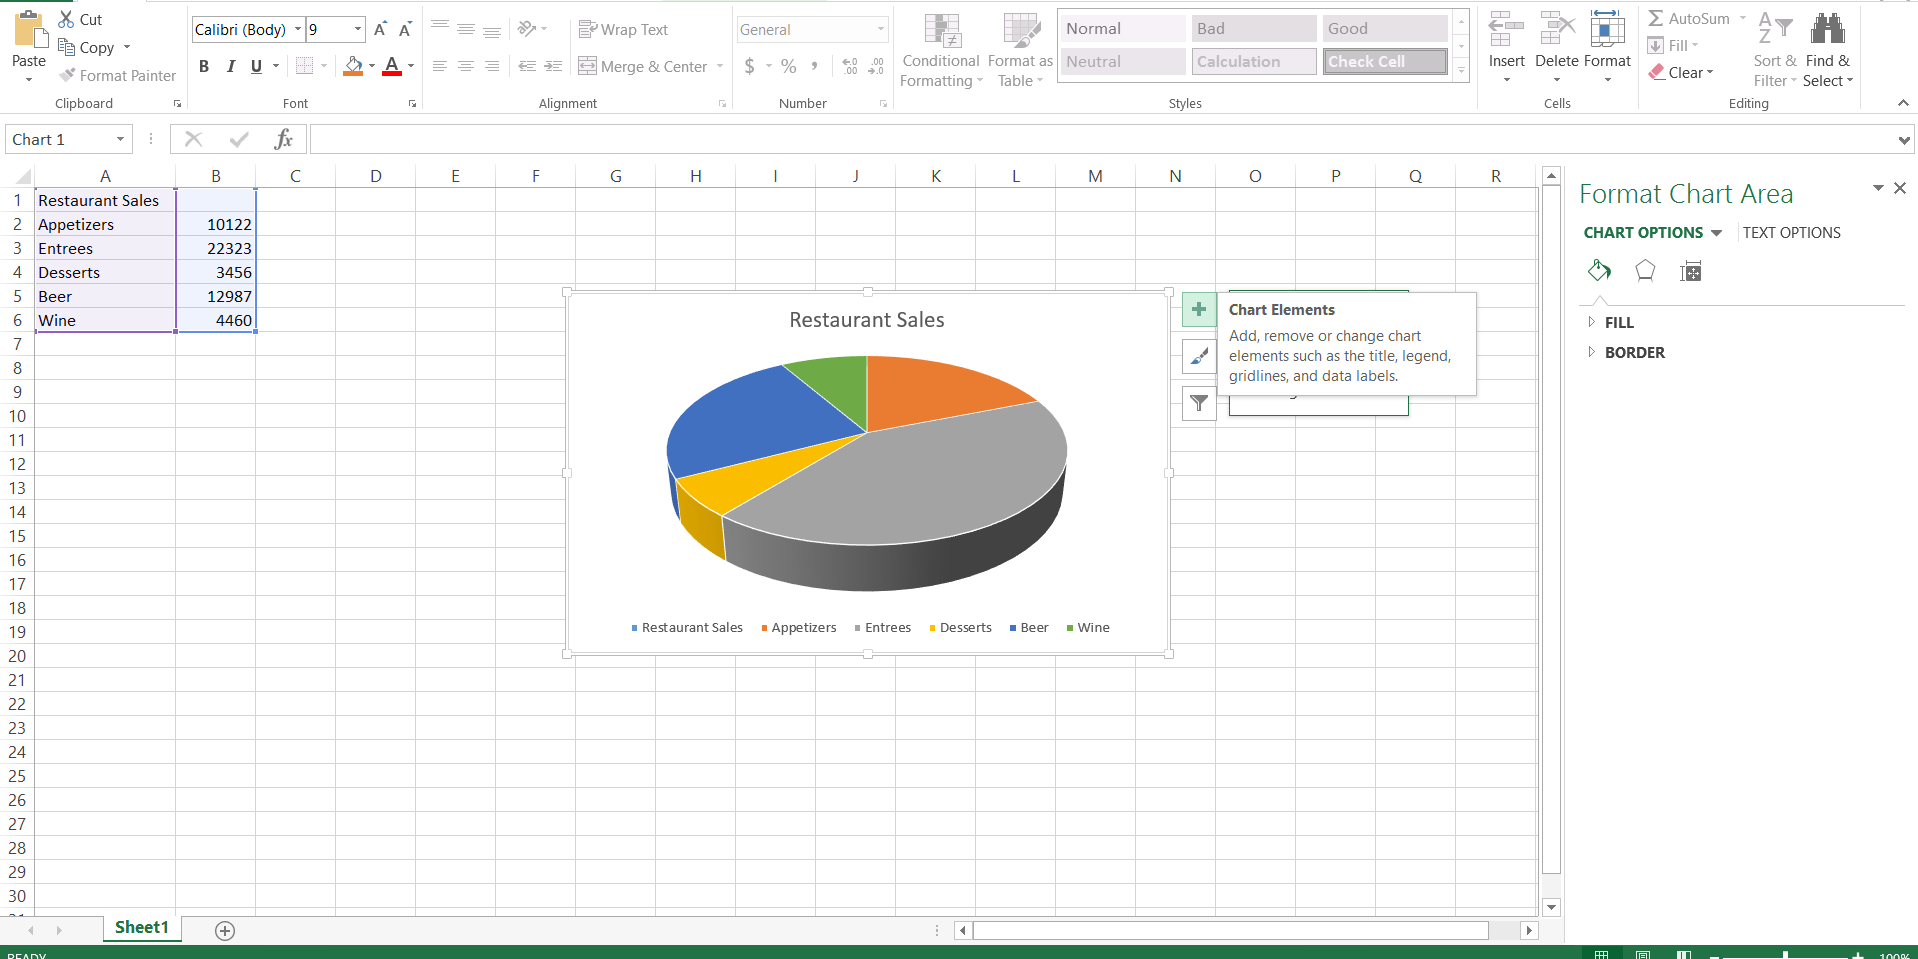
Task: Switch to TEXT OPTIONS tab
Action: pos(1791,233)
